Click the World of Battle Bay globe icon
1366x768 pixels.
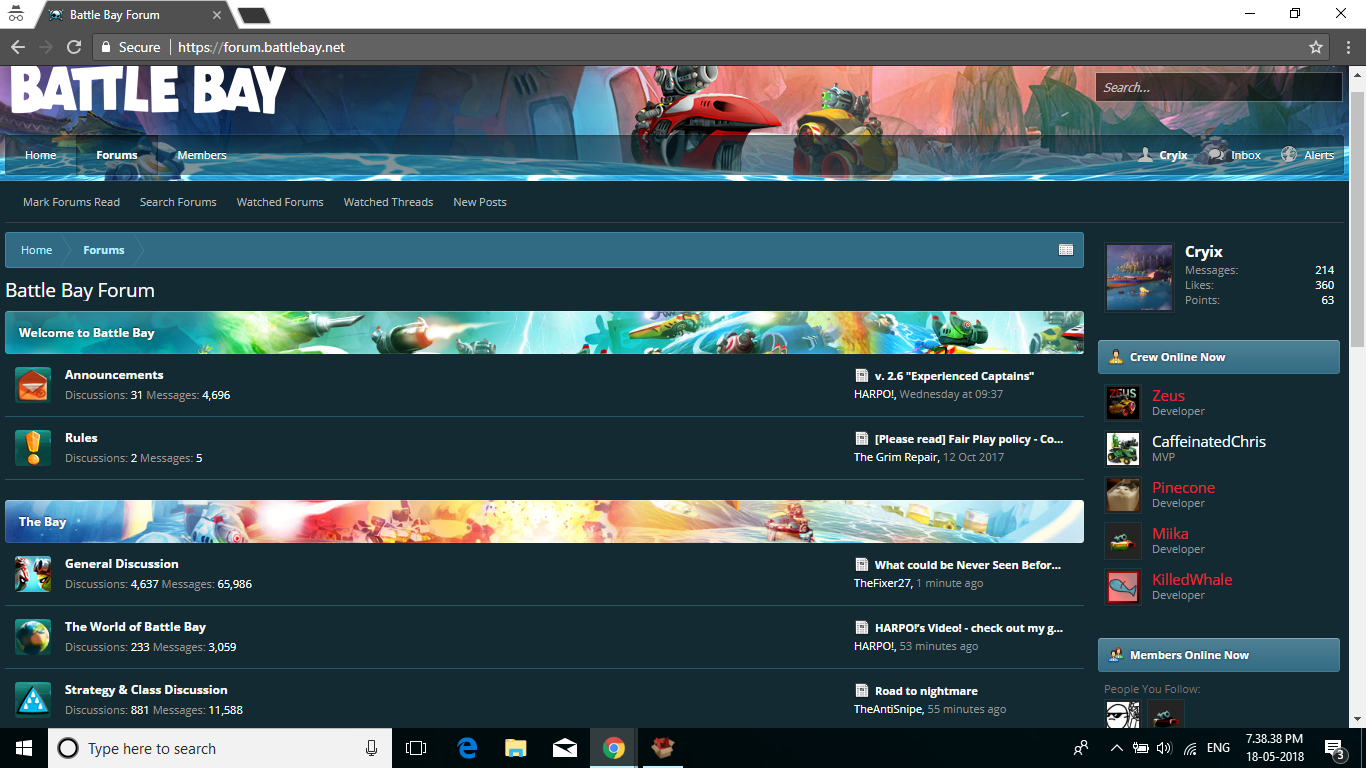click(x=32, y=636)
